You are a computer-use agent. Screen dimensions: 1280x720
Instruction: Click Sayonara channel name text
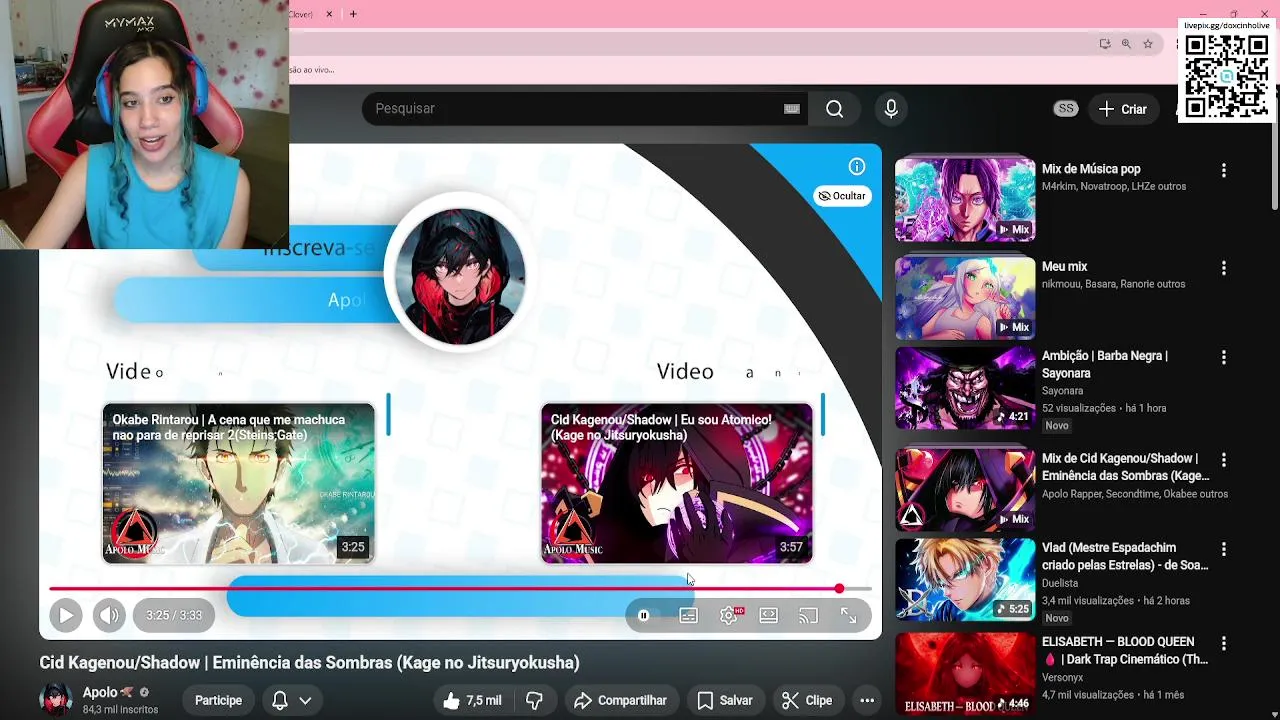click(1062, 391)
